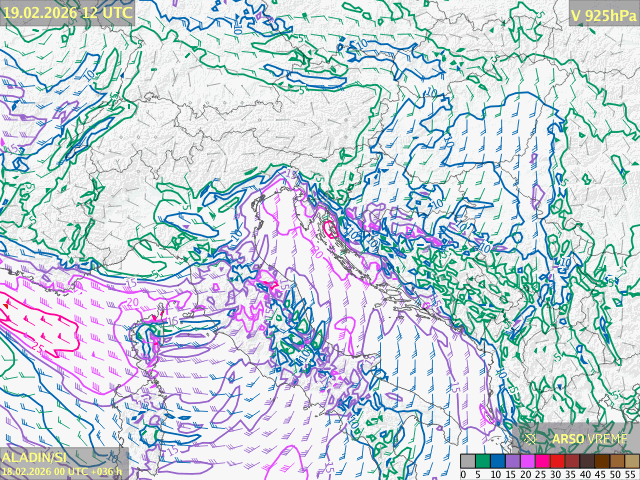640x480 pixels.
Task: Select the purple 15 legend swatch
Action: (513, 462)
